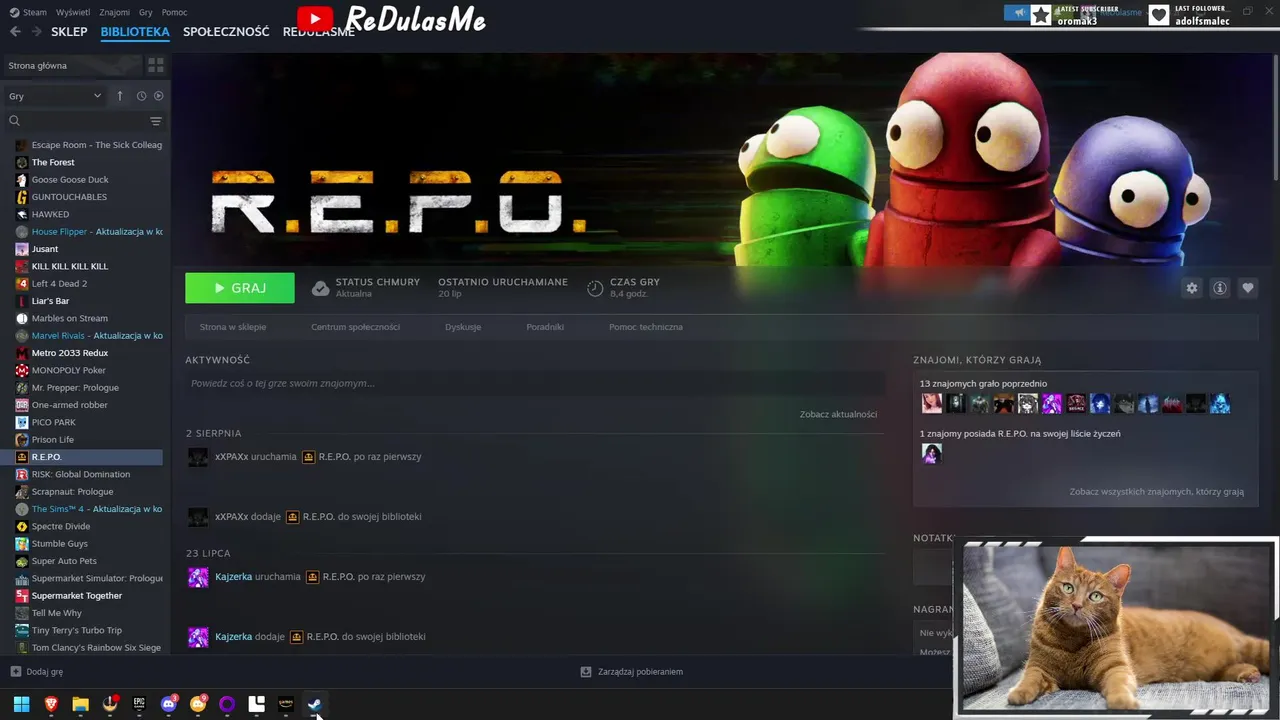Switch to the BIBLIOTEKA tab

[x=135, y=32]
